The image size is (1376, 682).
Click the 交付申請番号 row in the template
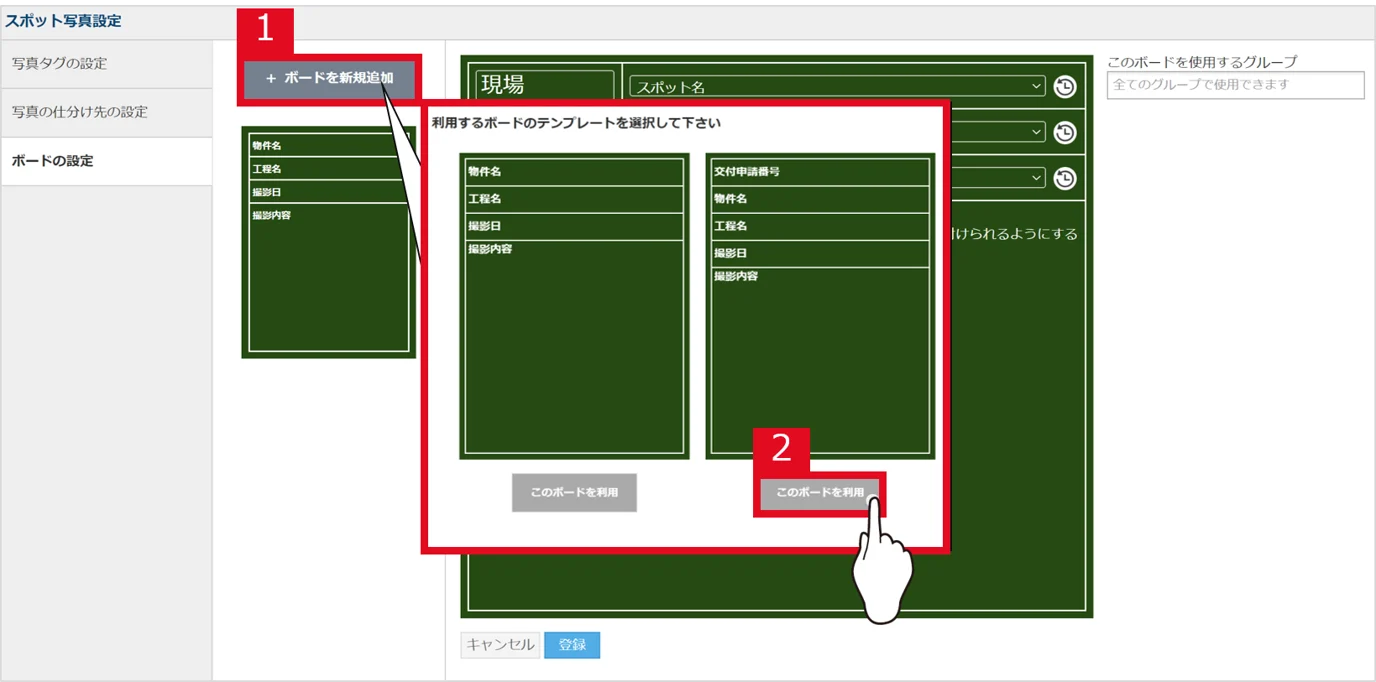[820, 172]
